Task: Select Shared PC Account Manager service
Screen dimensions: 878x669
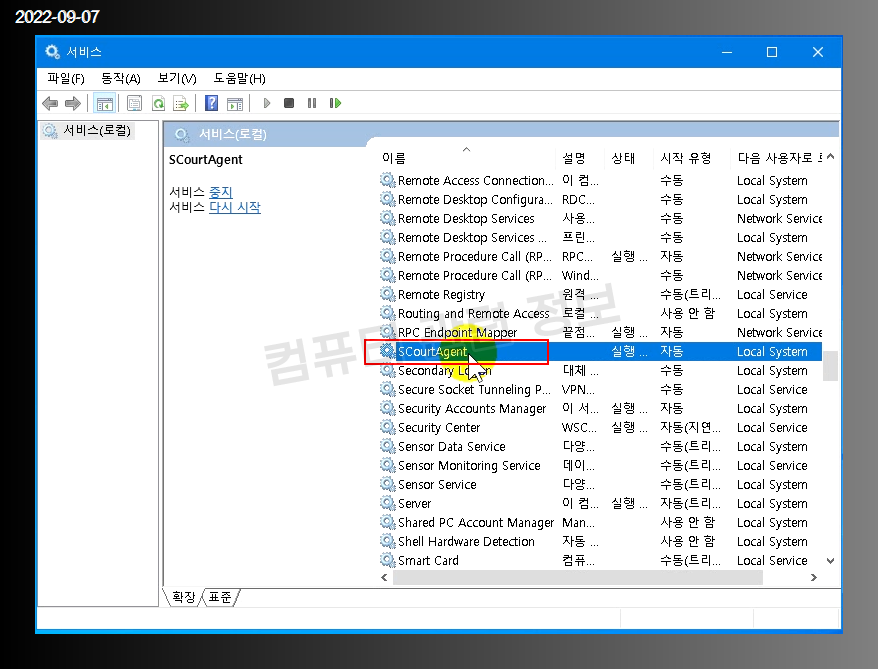Action: click(x=600, y=522)
